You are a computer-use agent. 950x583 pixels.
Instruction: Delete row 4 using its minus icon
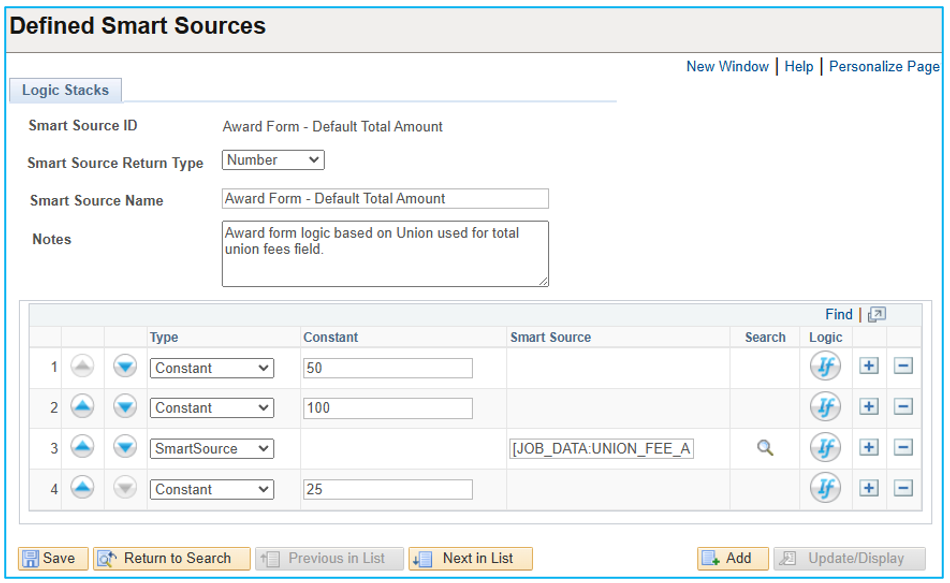coord(904,488)
